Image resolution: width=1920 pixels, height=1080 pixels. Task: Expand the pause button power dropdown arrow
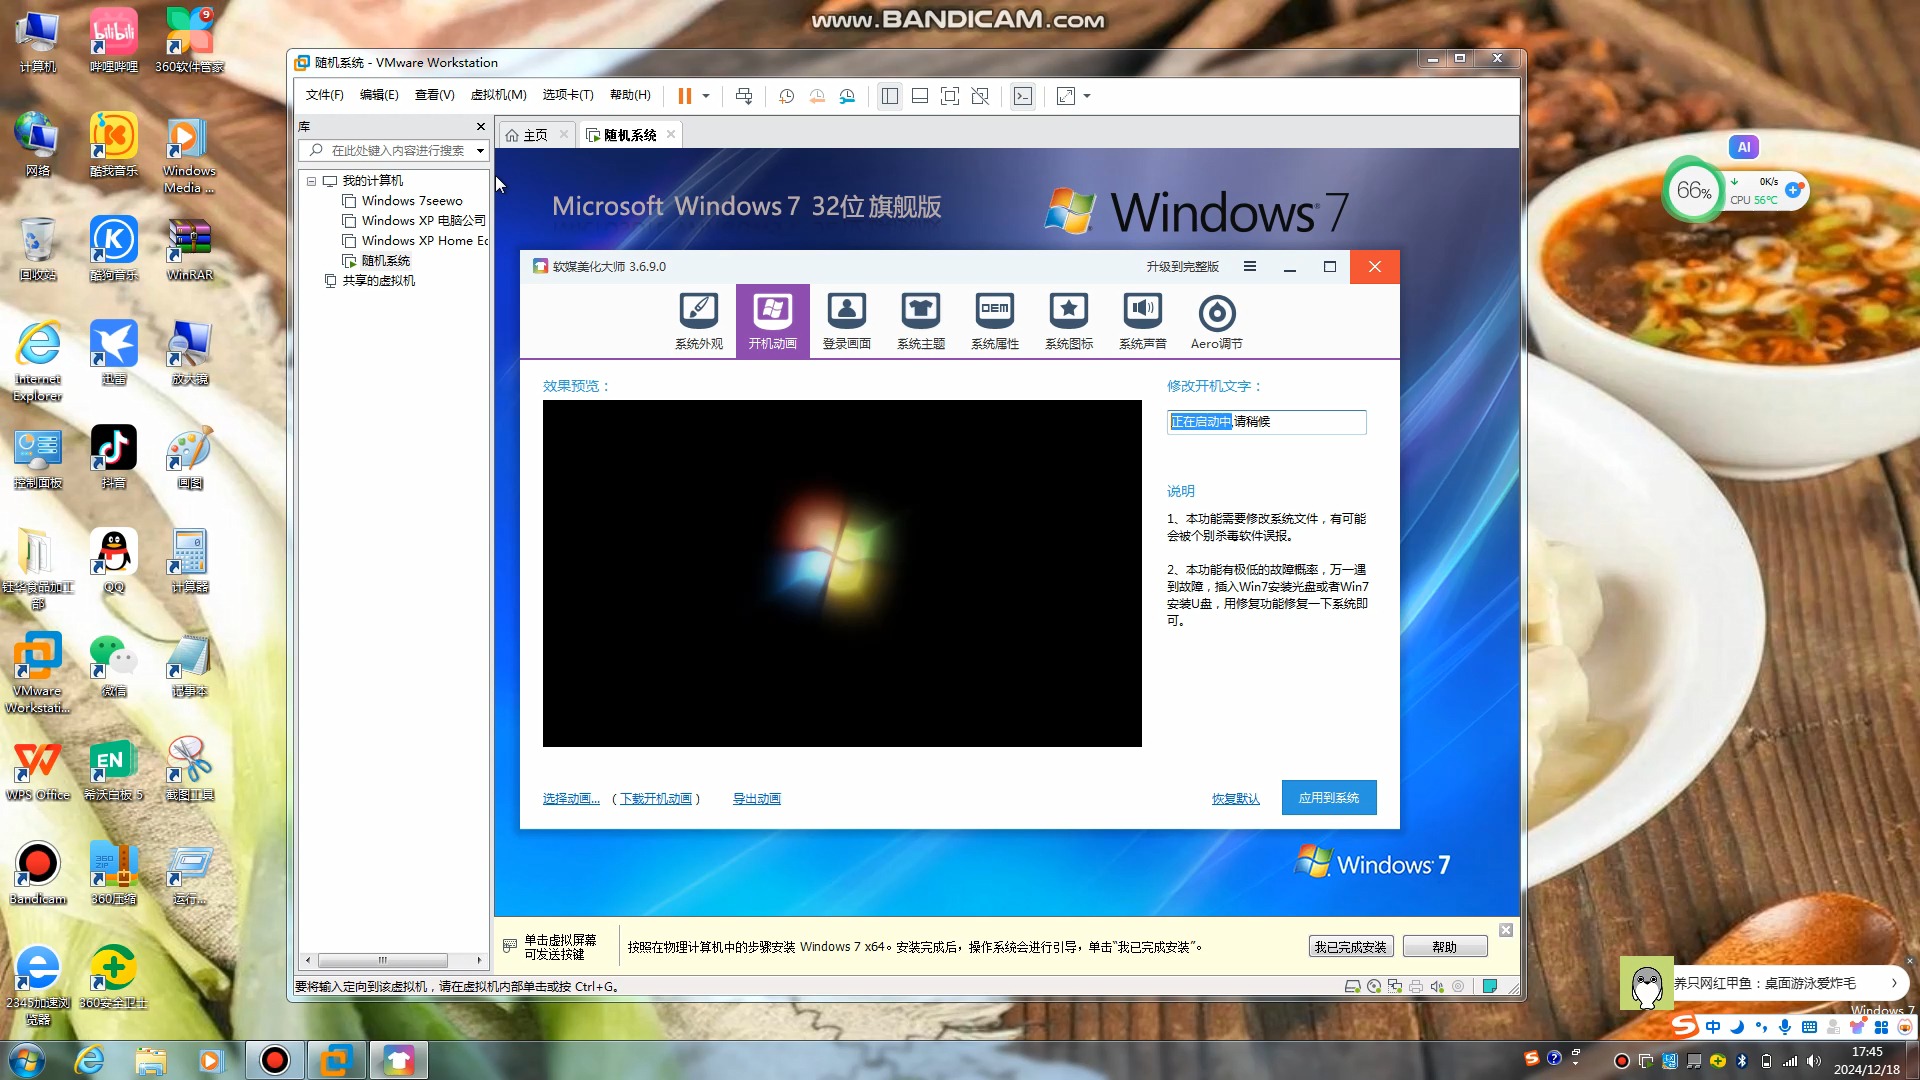click(706, 96)
